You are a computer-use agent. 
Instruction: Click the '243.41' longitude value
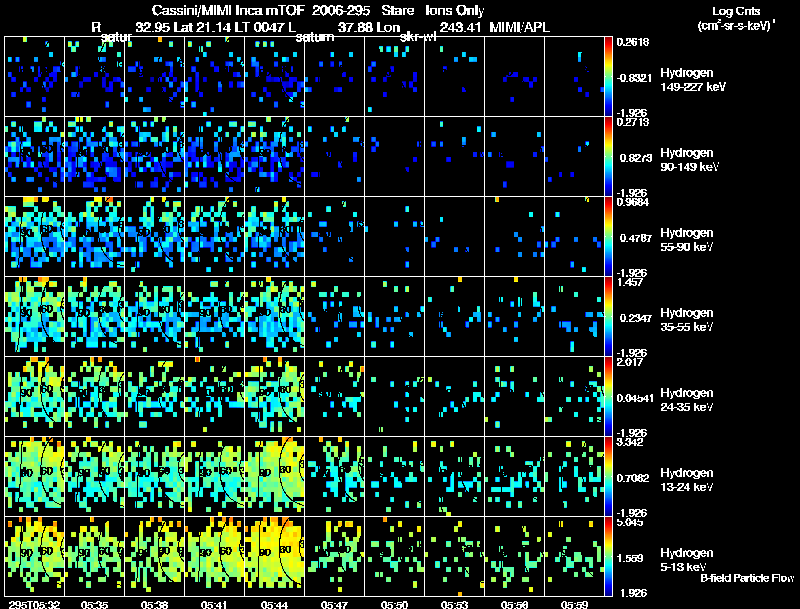[460, 27]
